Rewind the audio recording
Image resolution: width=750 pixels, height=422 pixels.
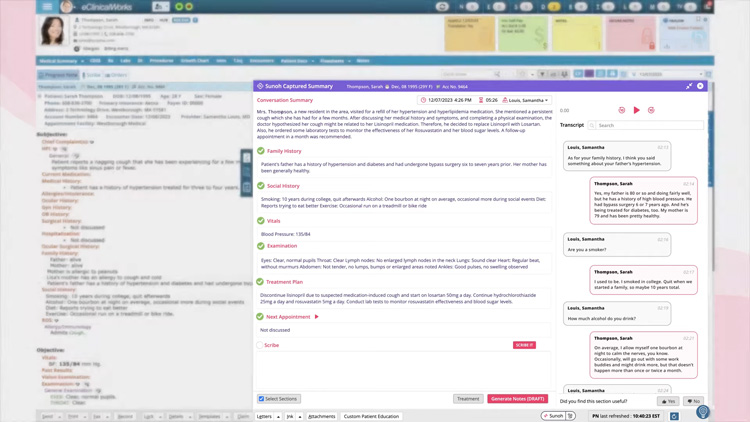pyautogui.click(x=621, y=110)
